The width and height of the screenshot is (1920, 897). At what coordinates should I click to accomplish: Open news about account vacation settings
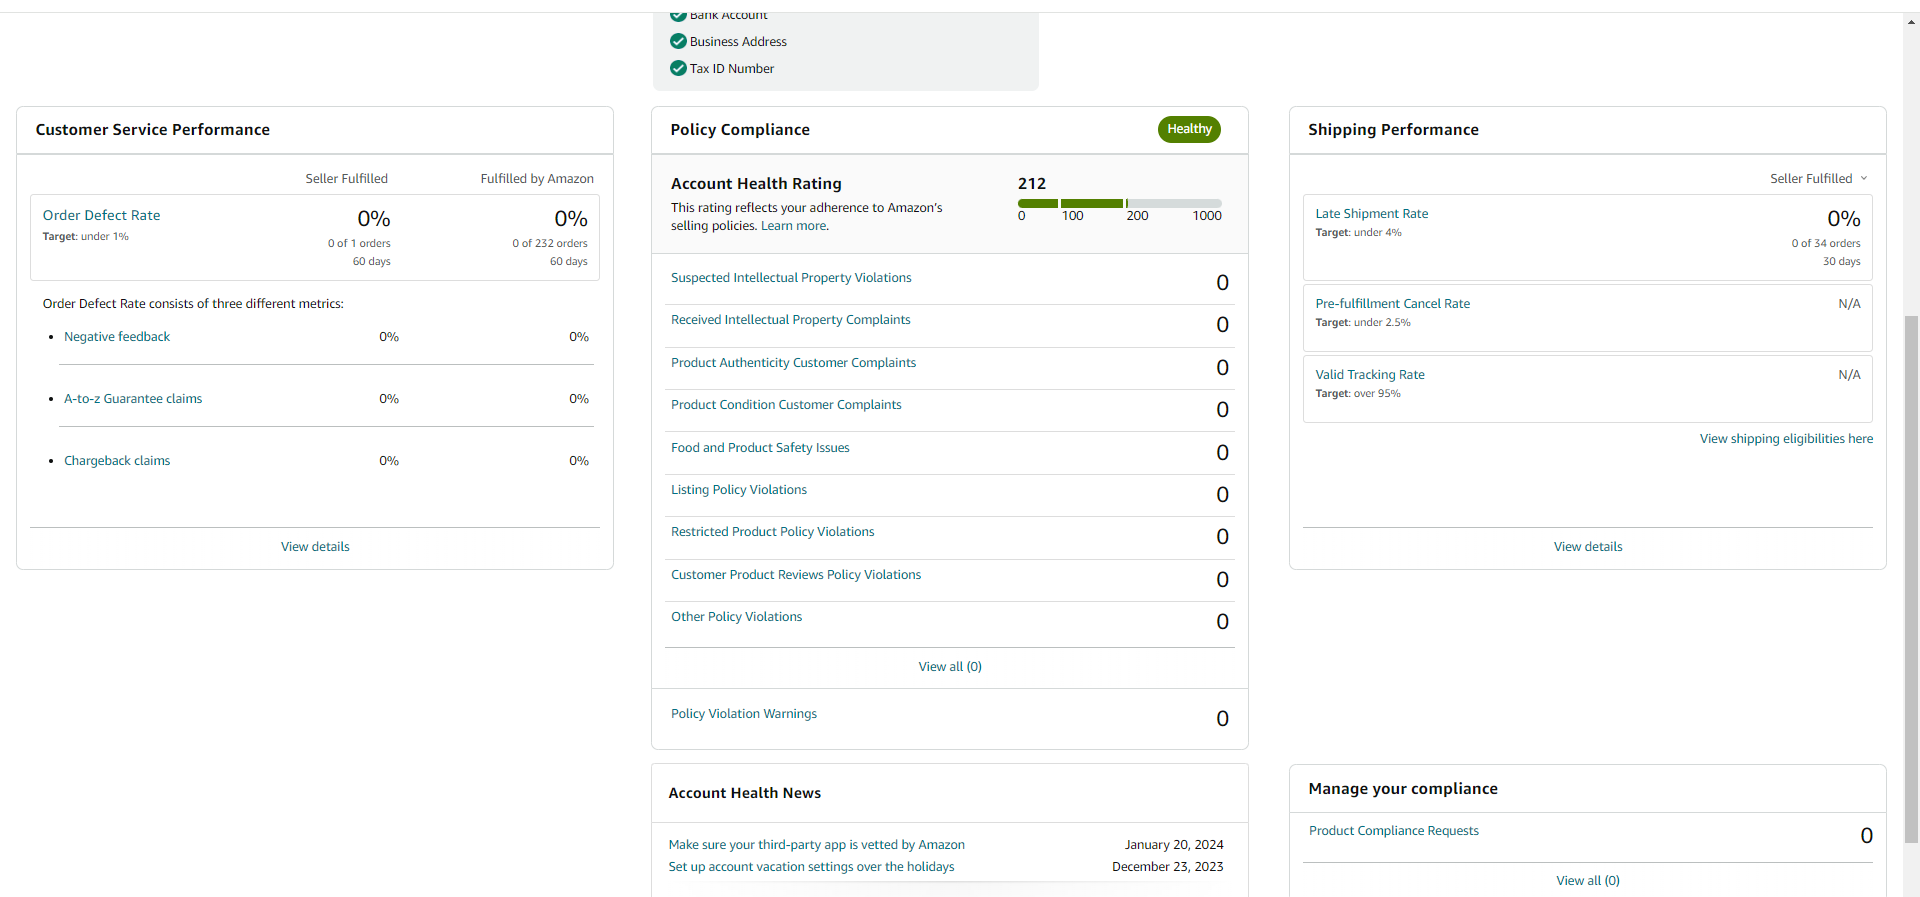tap(811, 867)
